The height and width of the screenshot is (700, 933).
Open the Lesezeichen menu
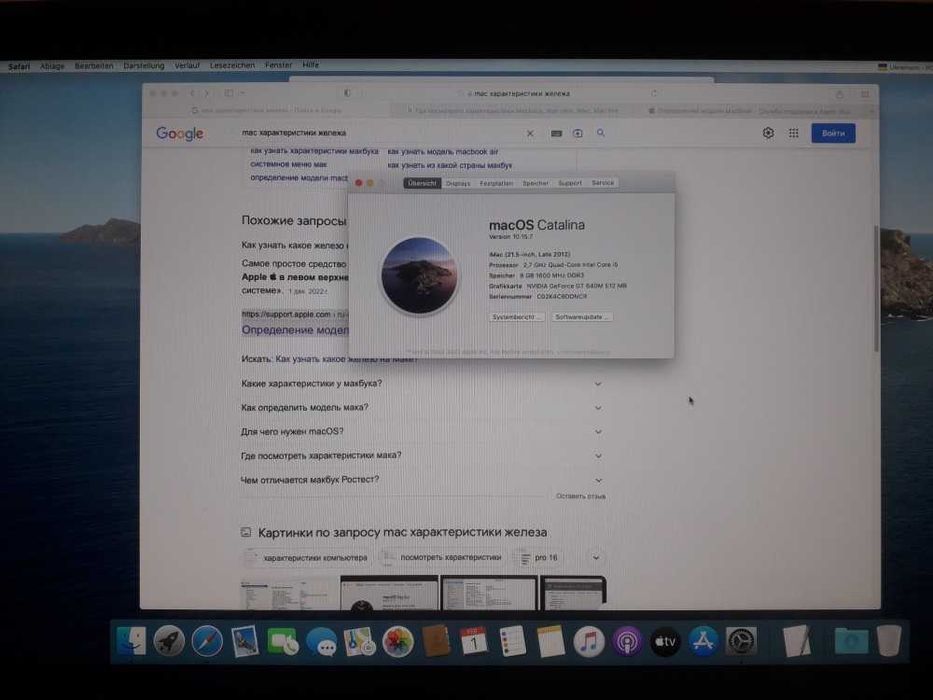click(x=232, y=65)
